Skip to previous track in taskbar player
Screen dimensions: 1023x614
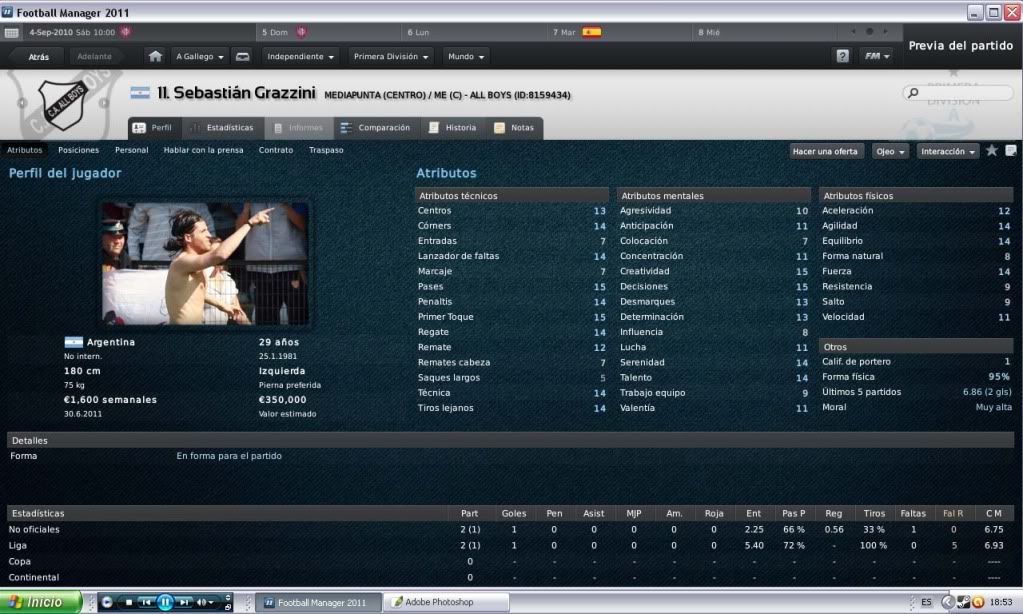146,602
